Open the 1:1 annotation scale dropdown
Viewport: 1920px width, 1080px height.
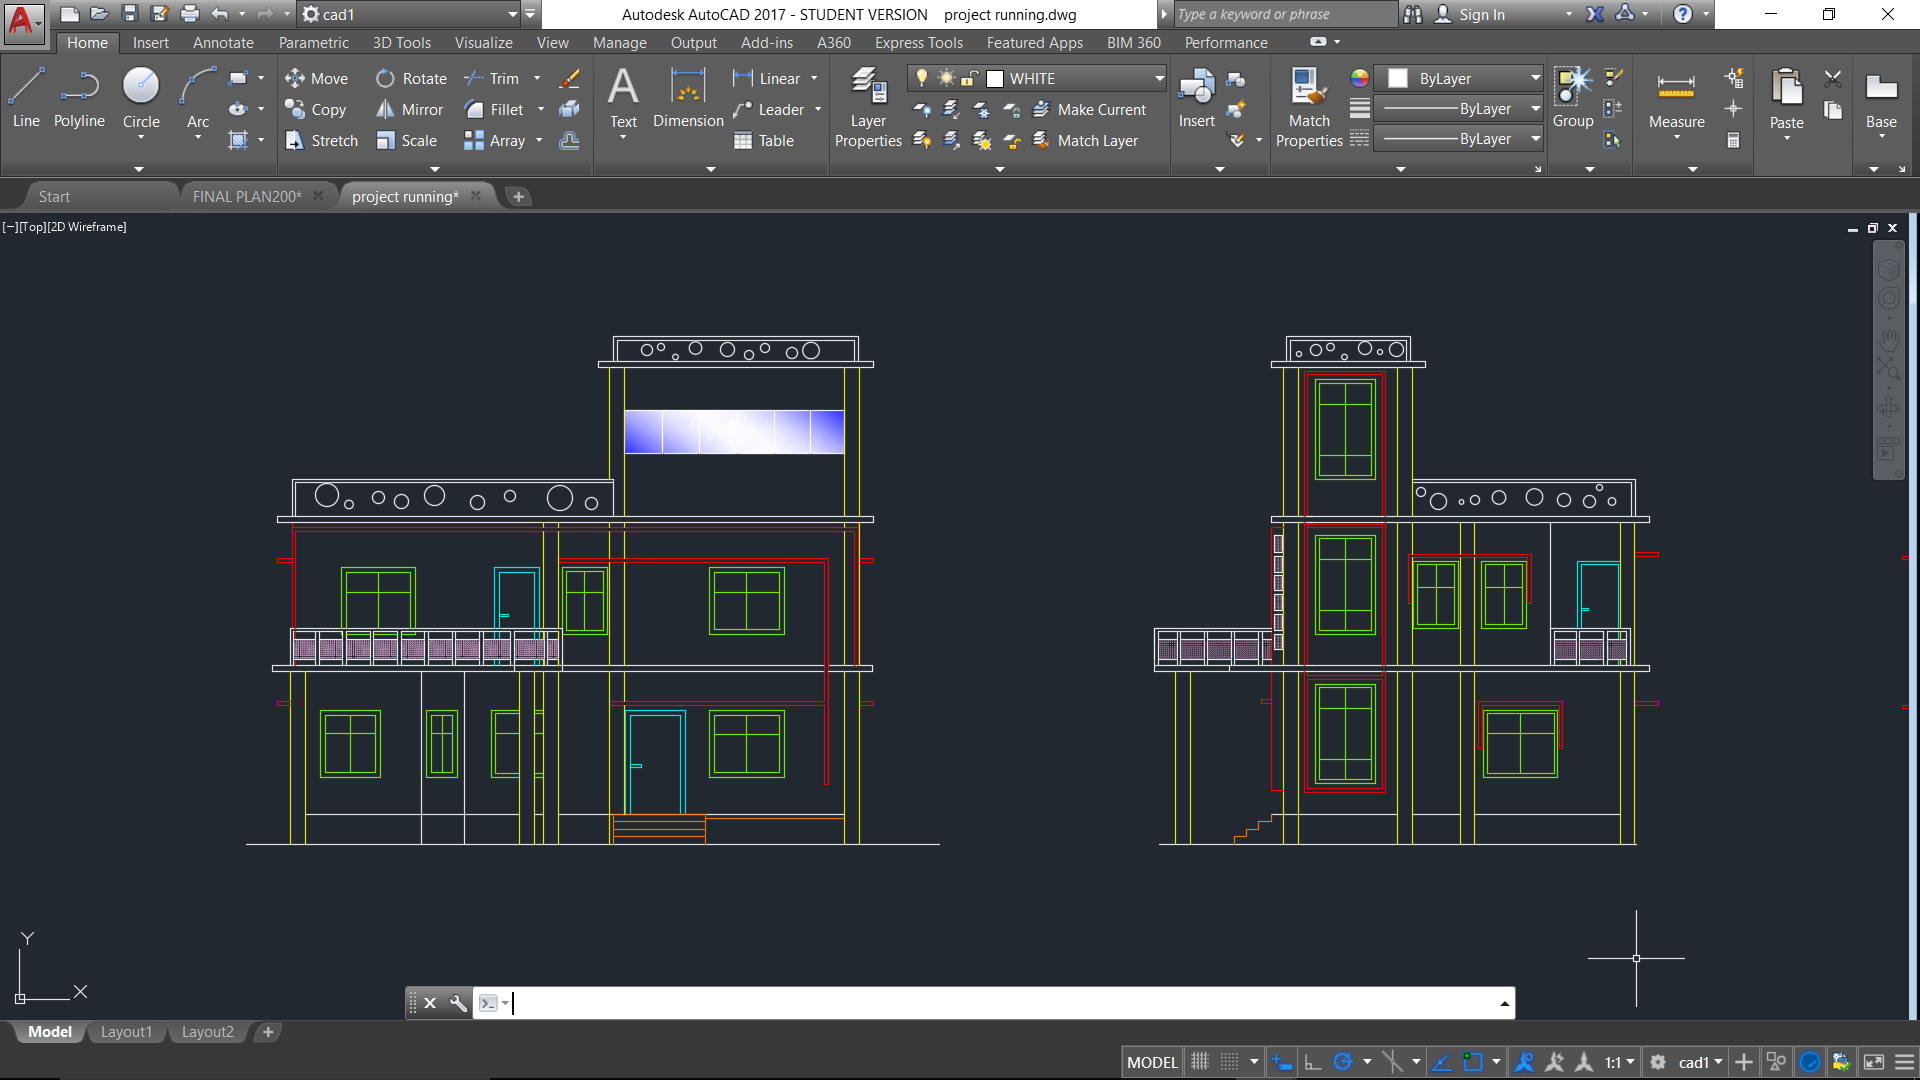coord(1620,1062)
